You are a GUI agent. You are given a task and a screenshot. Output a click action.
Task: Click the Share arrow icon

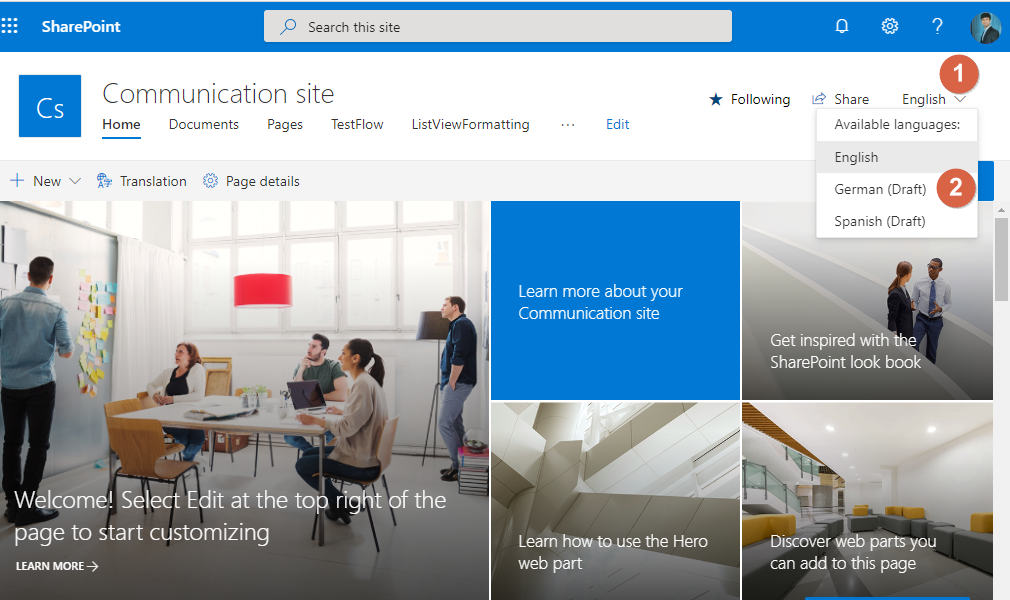point(819,99)
